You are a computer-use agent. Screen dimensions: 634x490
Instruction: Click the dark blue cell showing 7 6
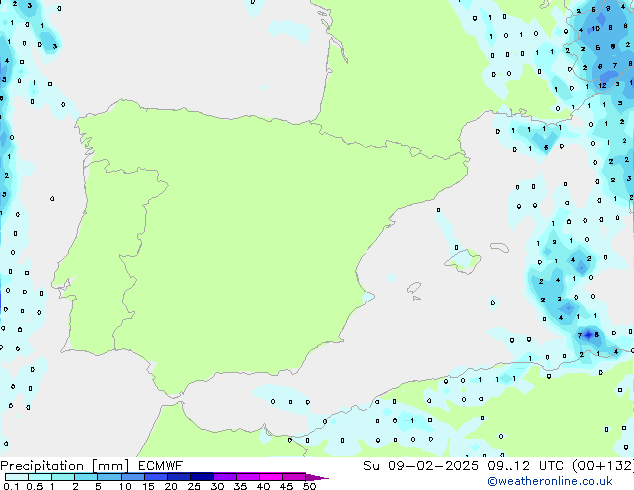pos(589,334)
